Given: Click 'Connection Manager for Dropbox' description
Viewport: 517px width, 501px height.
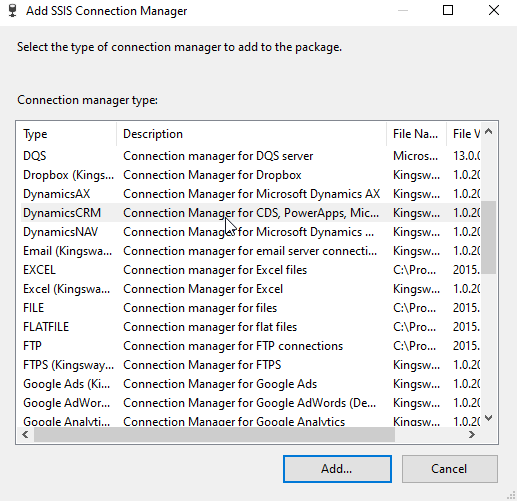Looking at the screenshot, I should pyautogui.click(x=212, y=175).
